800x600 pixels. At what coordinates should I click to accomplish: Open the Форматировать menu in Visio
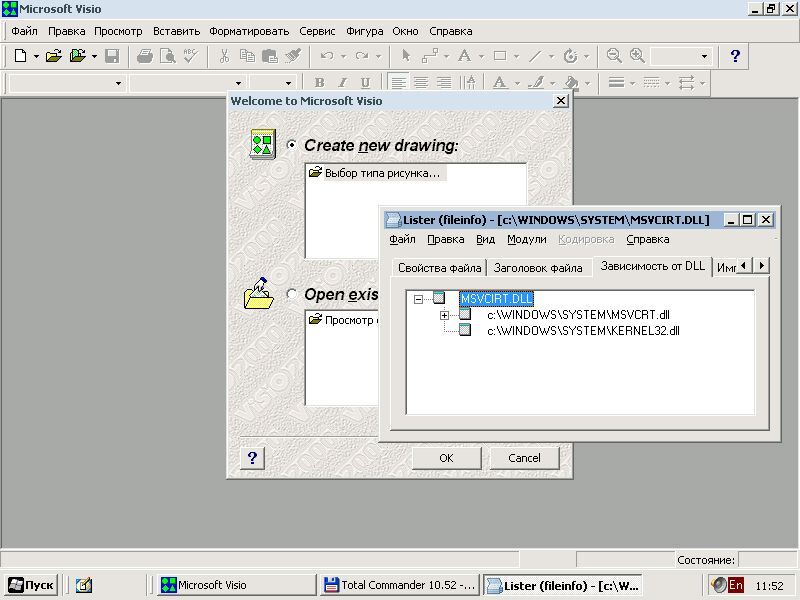[249, 31]
